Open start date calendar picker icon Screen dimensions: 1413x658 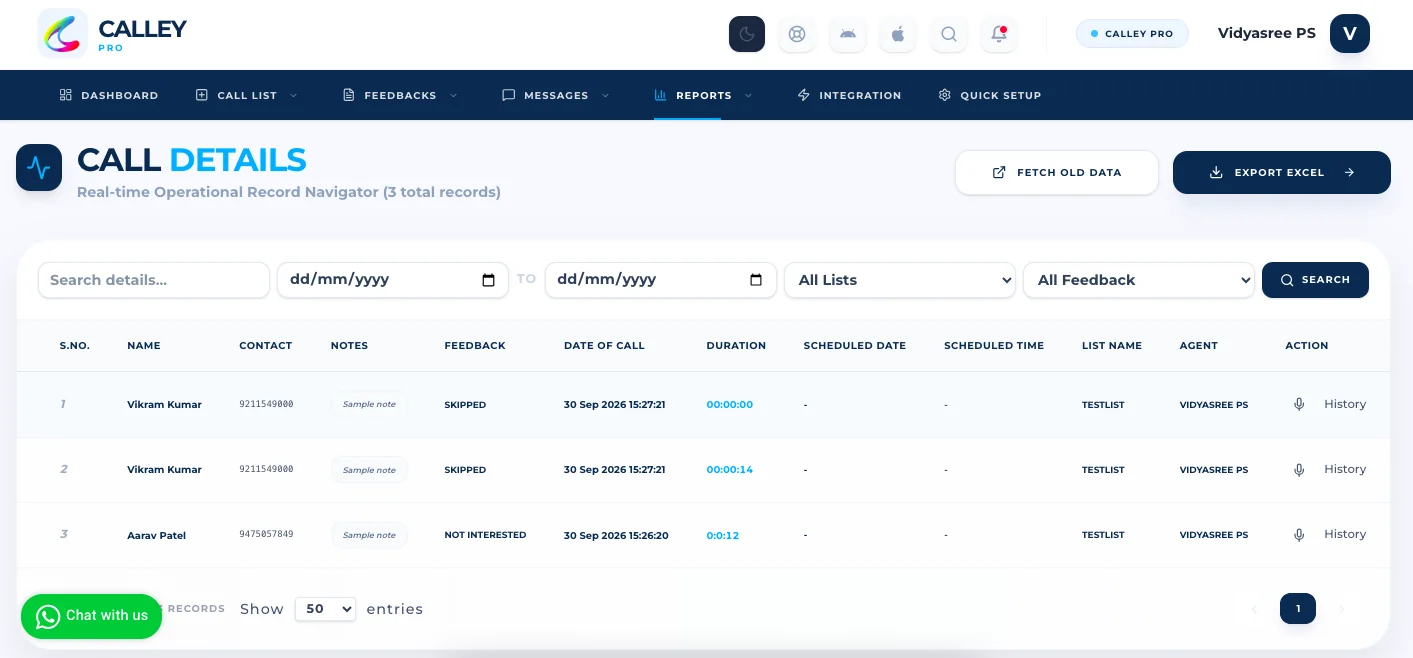(489, 280)
